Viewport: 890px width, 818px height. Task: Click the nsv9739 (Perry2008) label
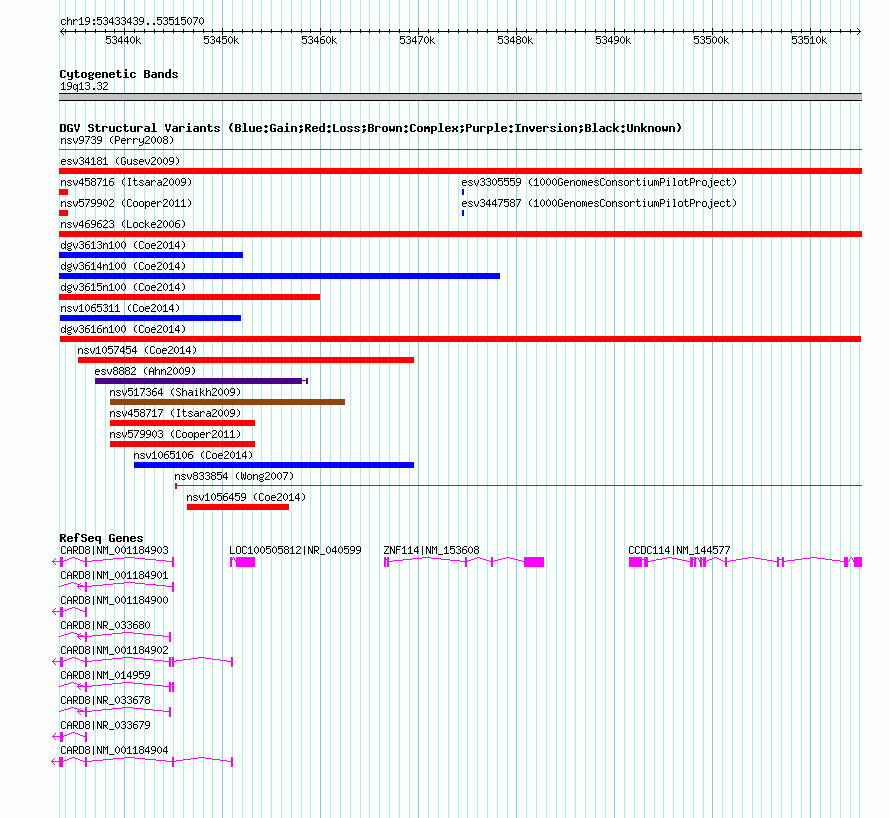[117, 140]
